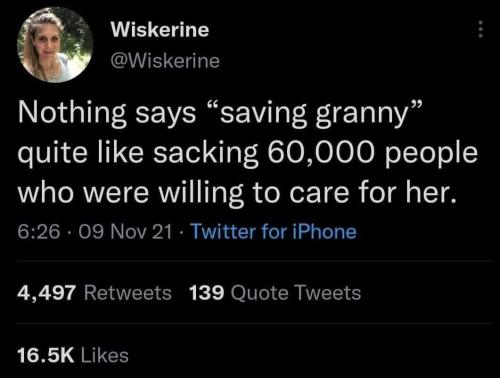Show the 139 Quote Tweets list
500x378 pixels.
275,293
